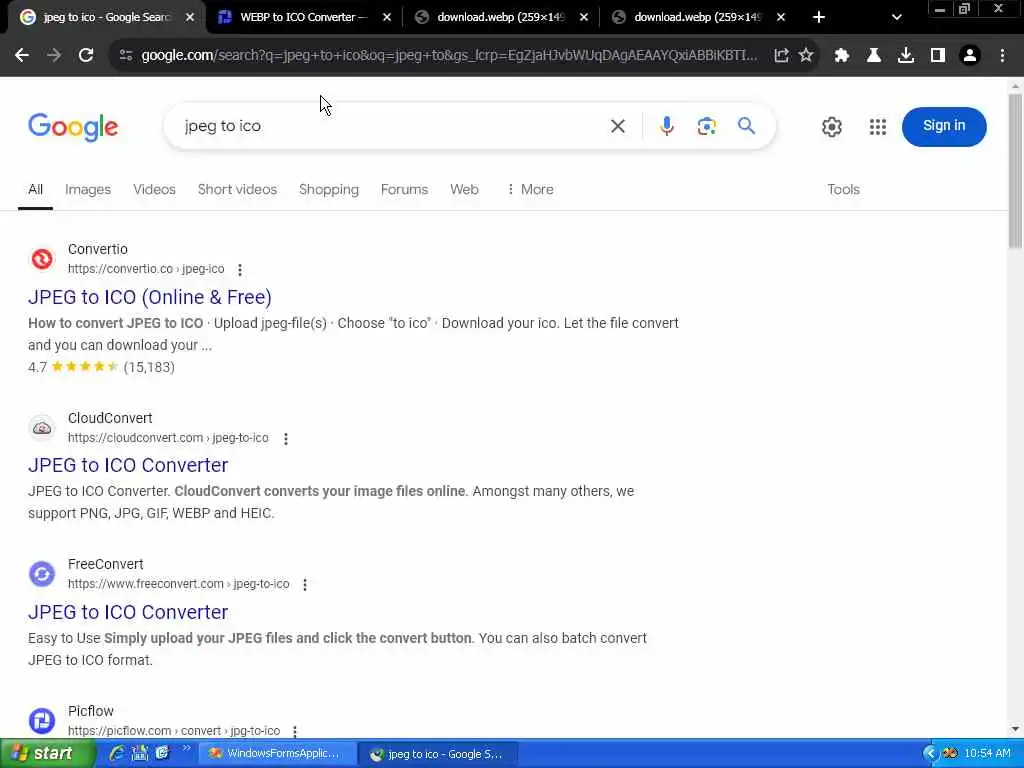Screen dimensions: 1024x768
Task: Start voice search microphone
Action: pos(666,126)
